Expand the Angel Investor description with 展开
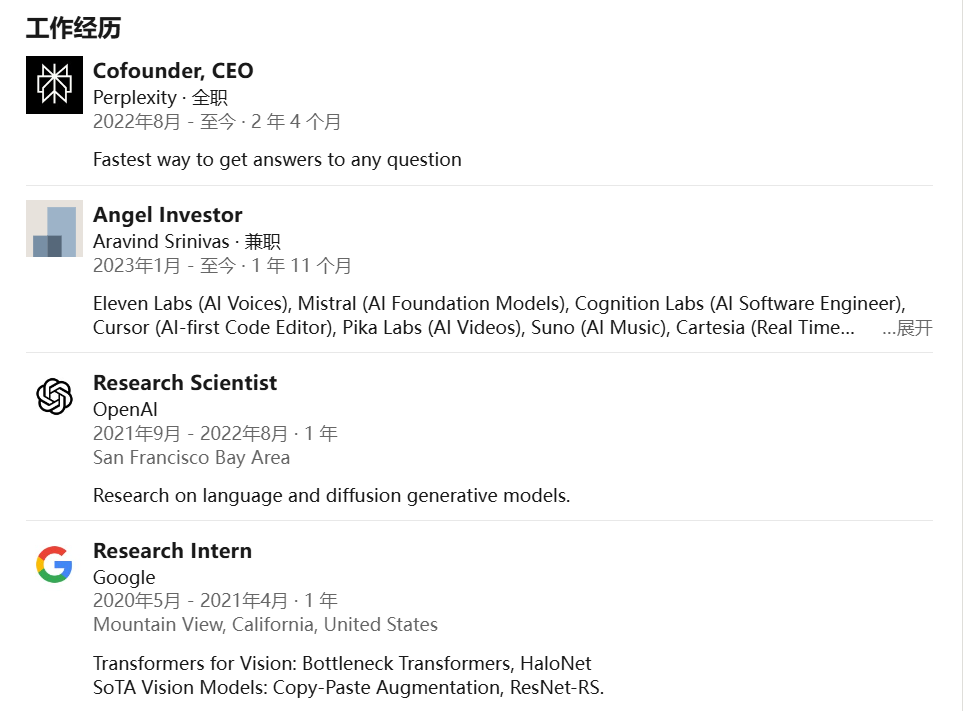Screen dimensions: 963x711 (908, 328)
